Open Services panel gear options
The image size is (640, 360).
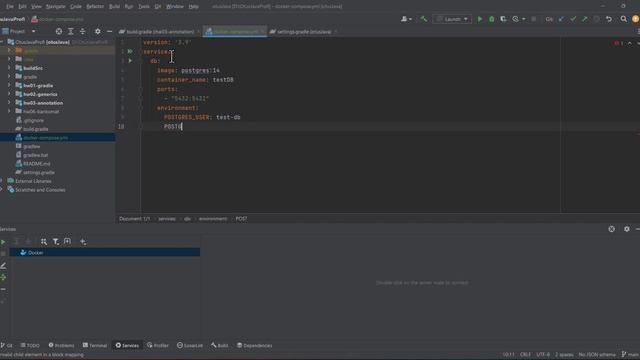pos(627,229)
